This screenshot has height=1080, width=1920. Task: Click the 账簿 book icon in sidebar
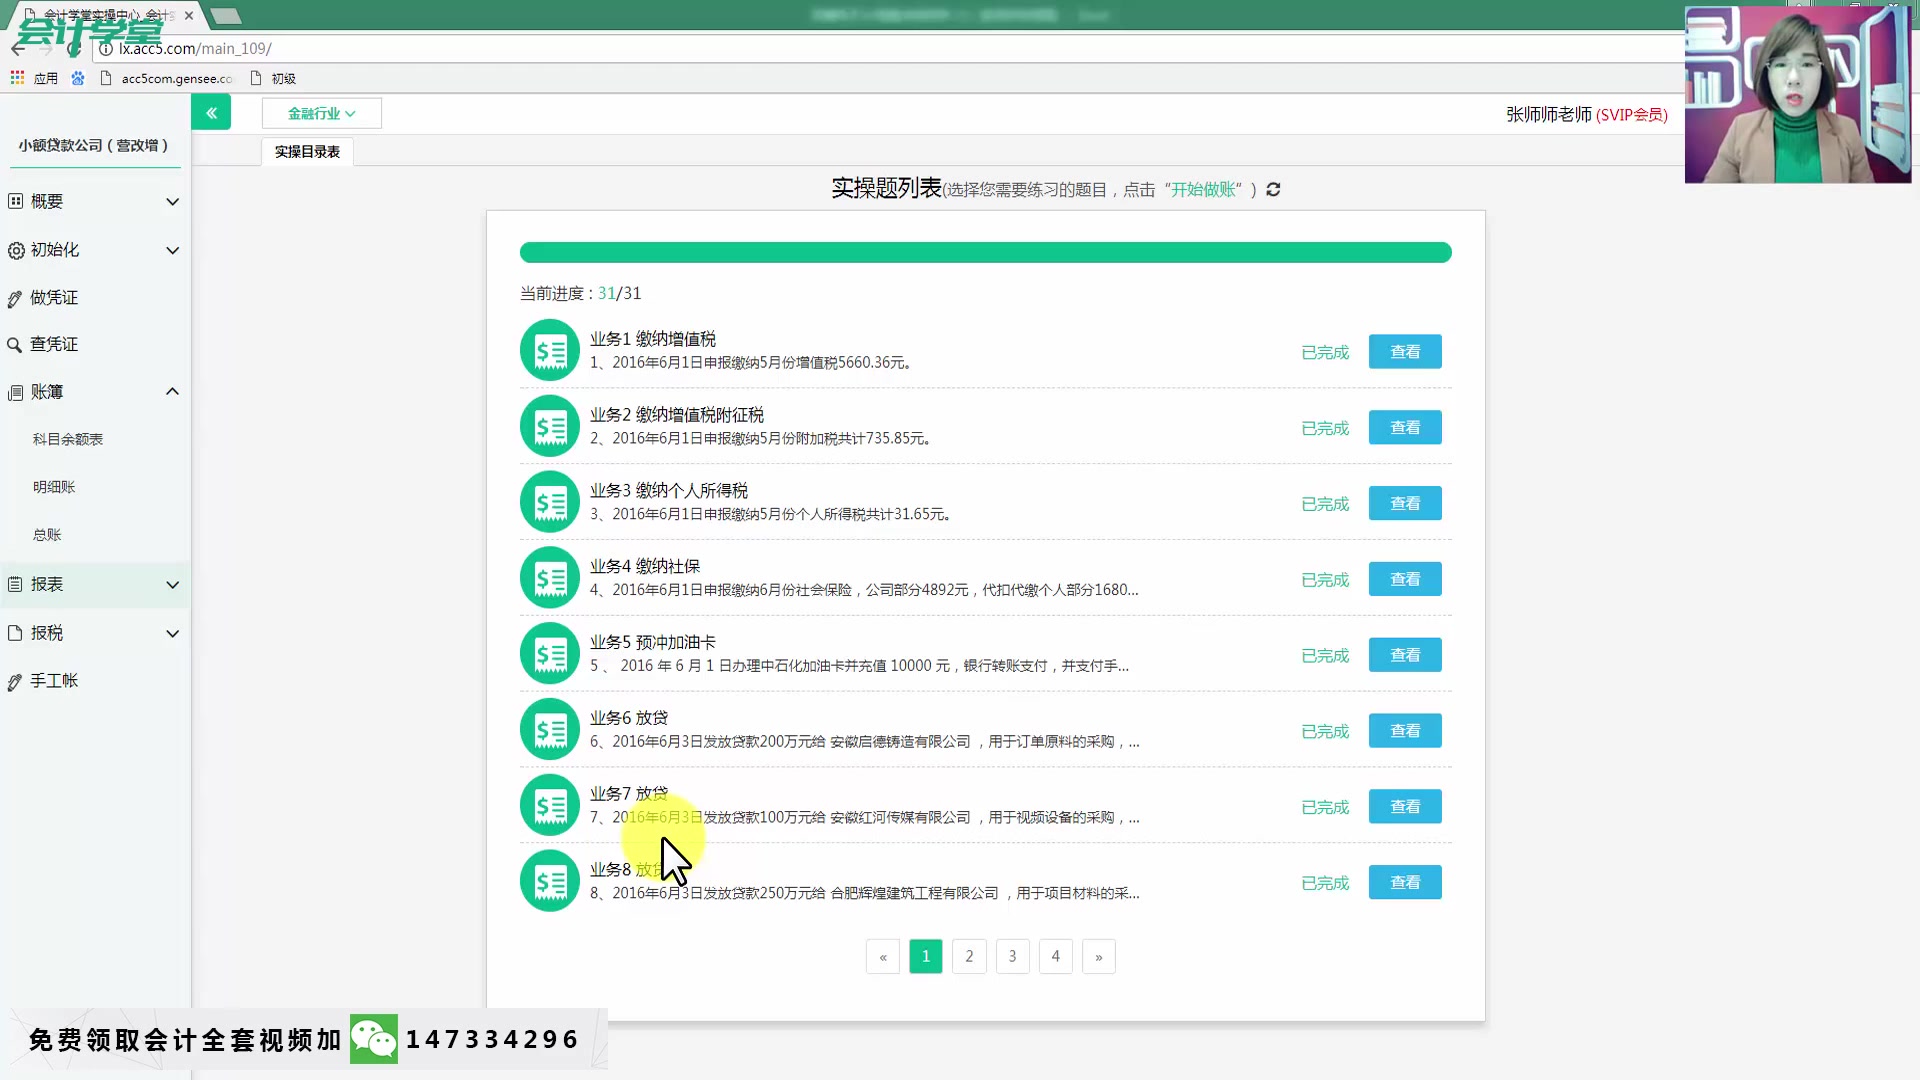[15, 391]
